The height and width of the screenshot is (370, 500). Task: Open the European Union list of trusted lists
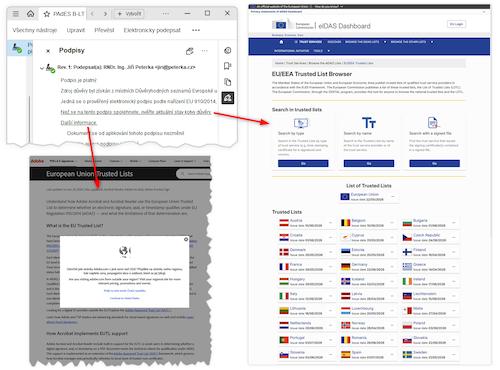click(x=368, y=197)
